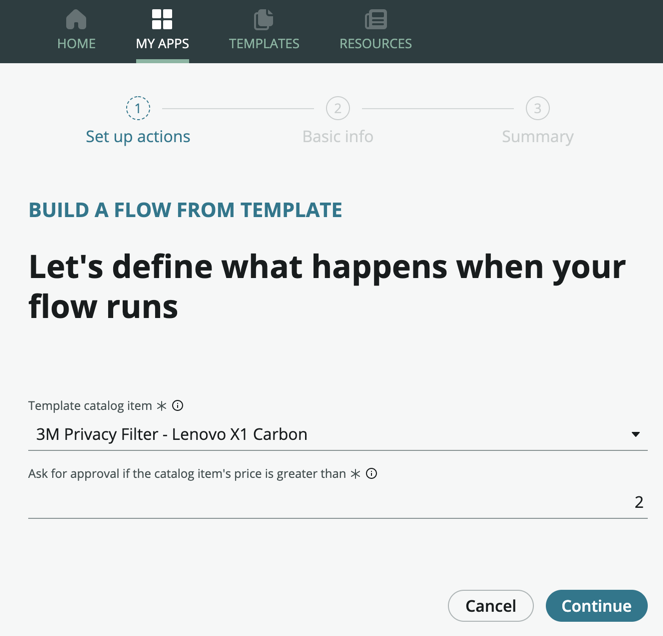
Task: Select the MY APPS tab label
Action: coord(162,44)
